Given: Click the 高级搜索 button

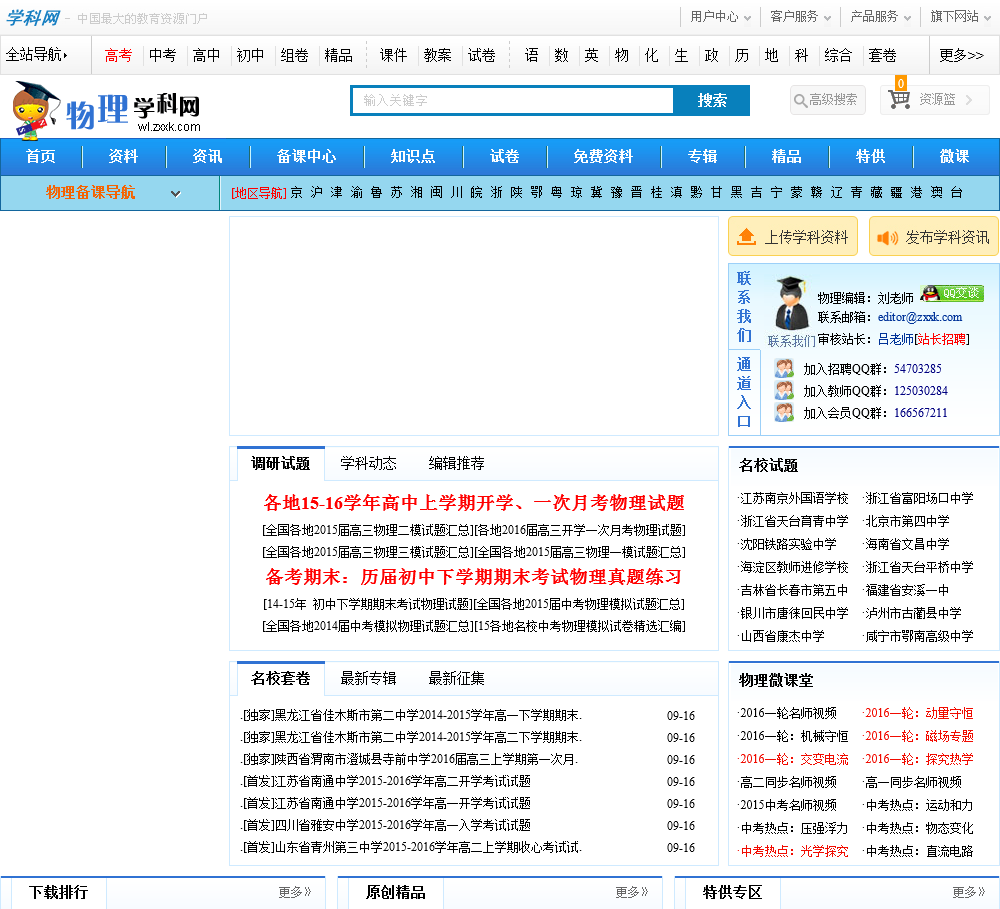Looking at the screenshot, I should 828,100.
